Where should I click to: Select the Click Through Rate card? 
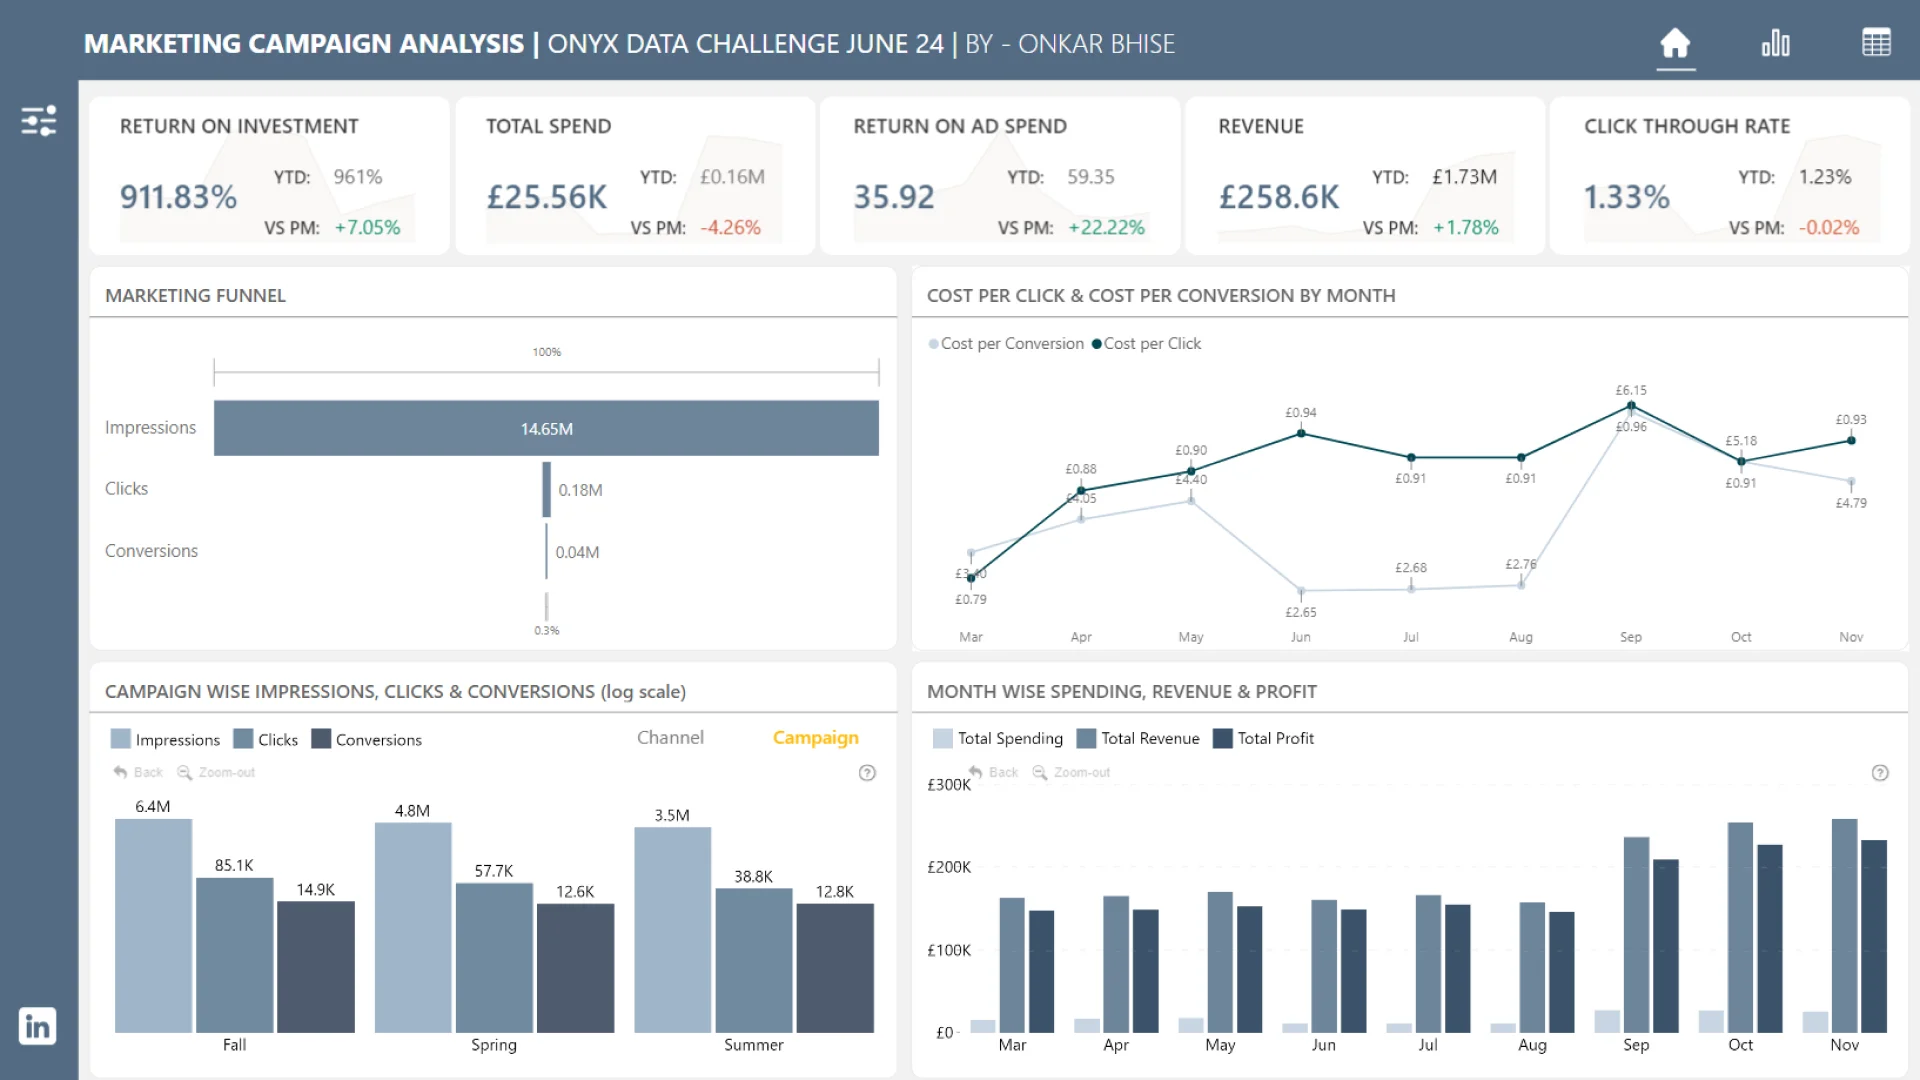tap(1730, 175)
